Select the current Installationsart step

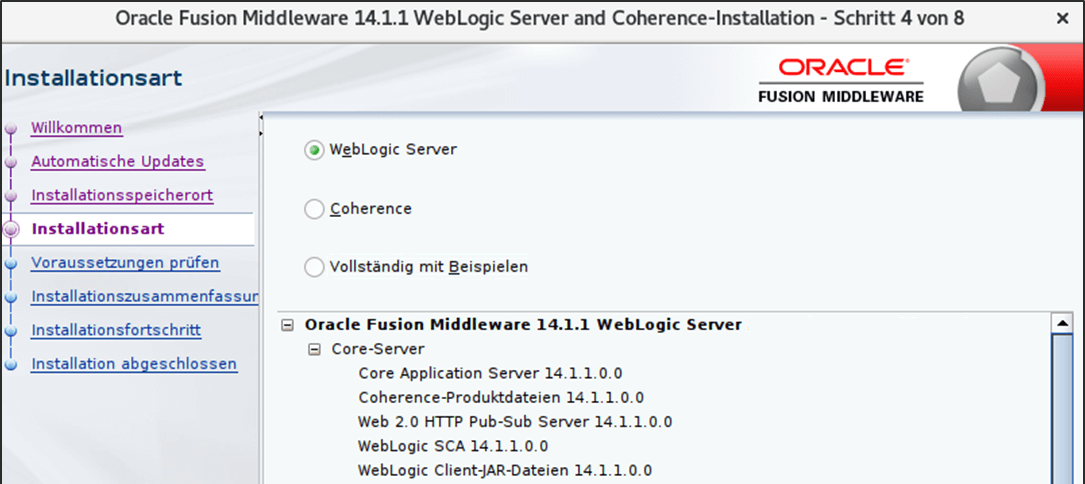click(x=98, y=229)
